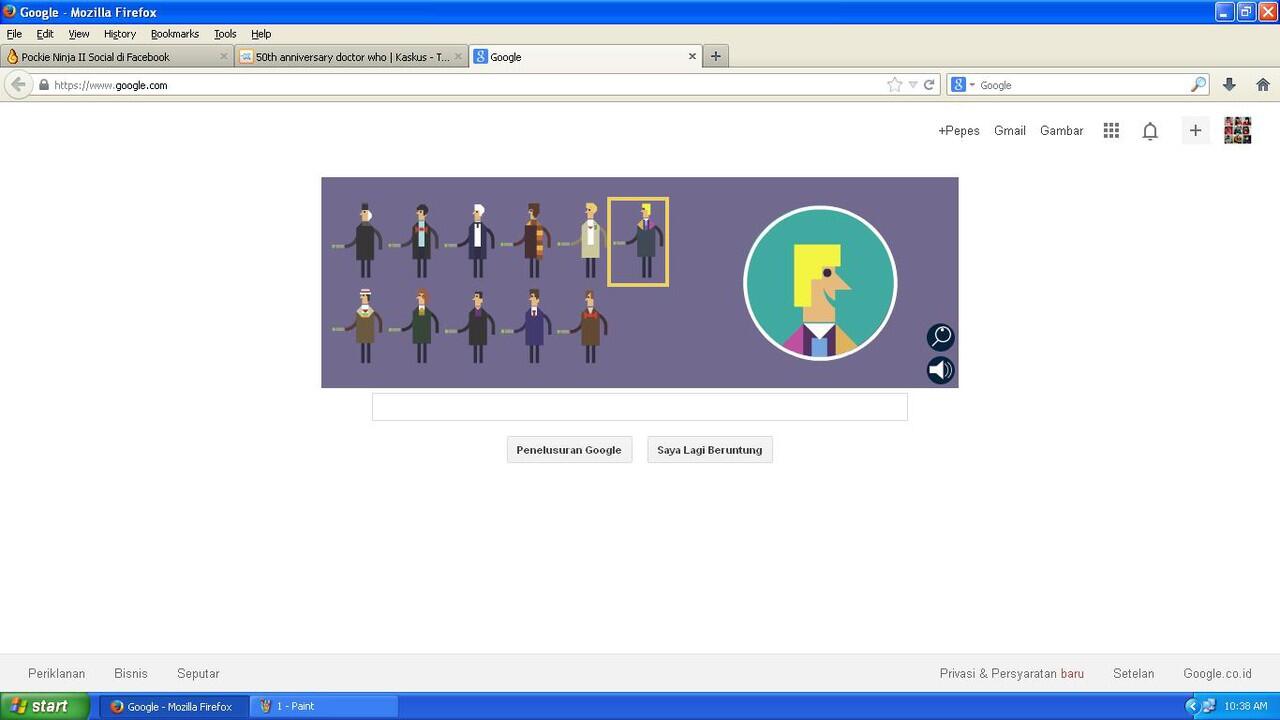Mute the doodle sound speaker icon
Viewport: 1280px width, 720px height.
pos(940,371)
